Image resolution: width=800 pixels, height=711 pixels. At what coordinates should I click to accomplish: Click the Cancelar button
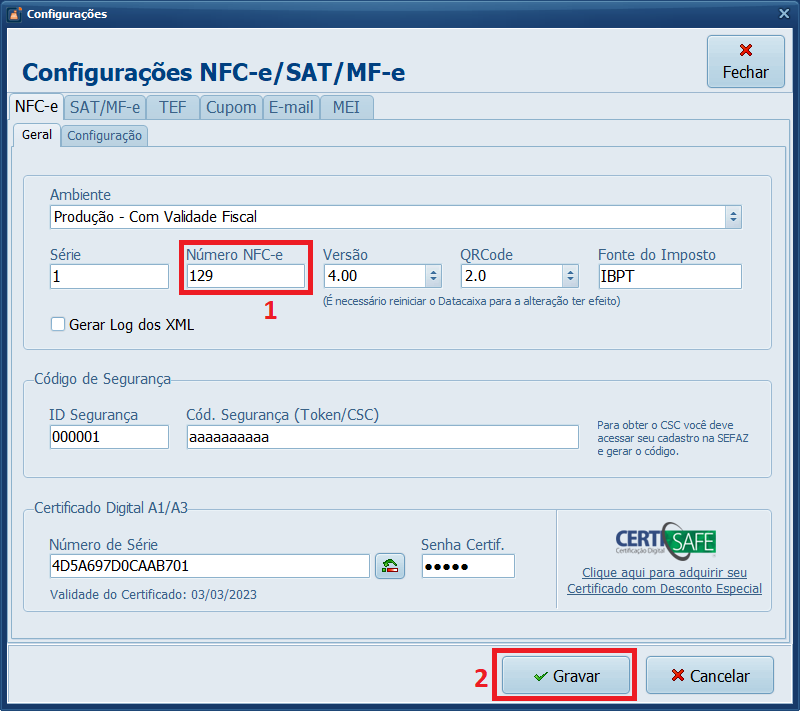click(710, 676)
